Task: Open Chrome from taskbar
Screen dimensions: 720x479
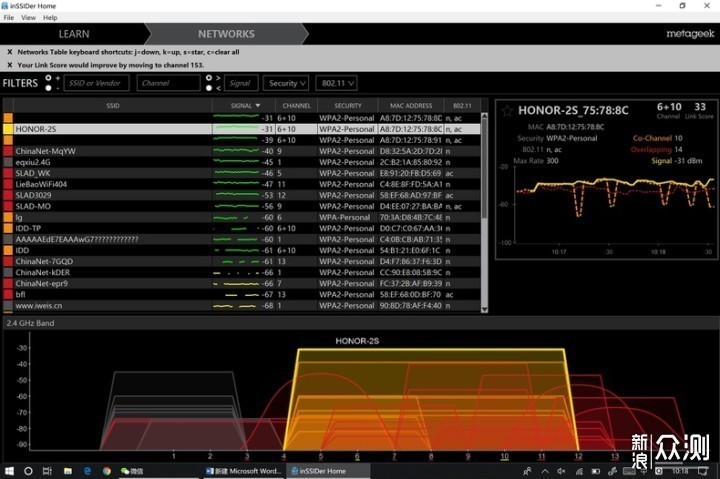Action: pyautogui.click(x=107, y=471)
